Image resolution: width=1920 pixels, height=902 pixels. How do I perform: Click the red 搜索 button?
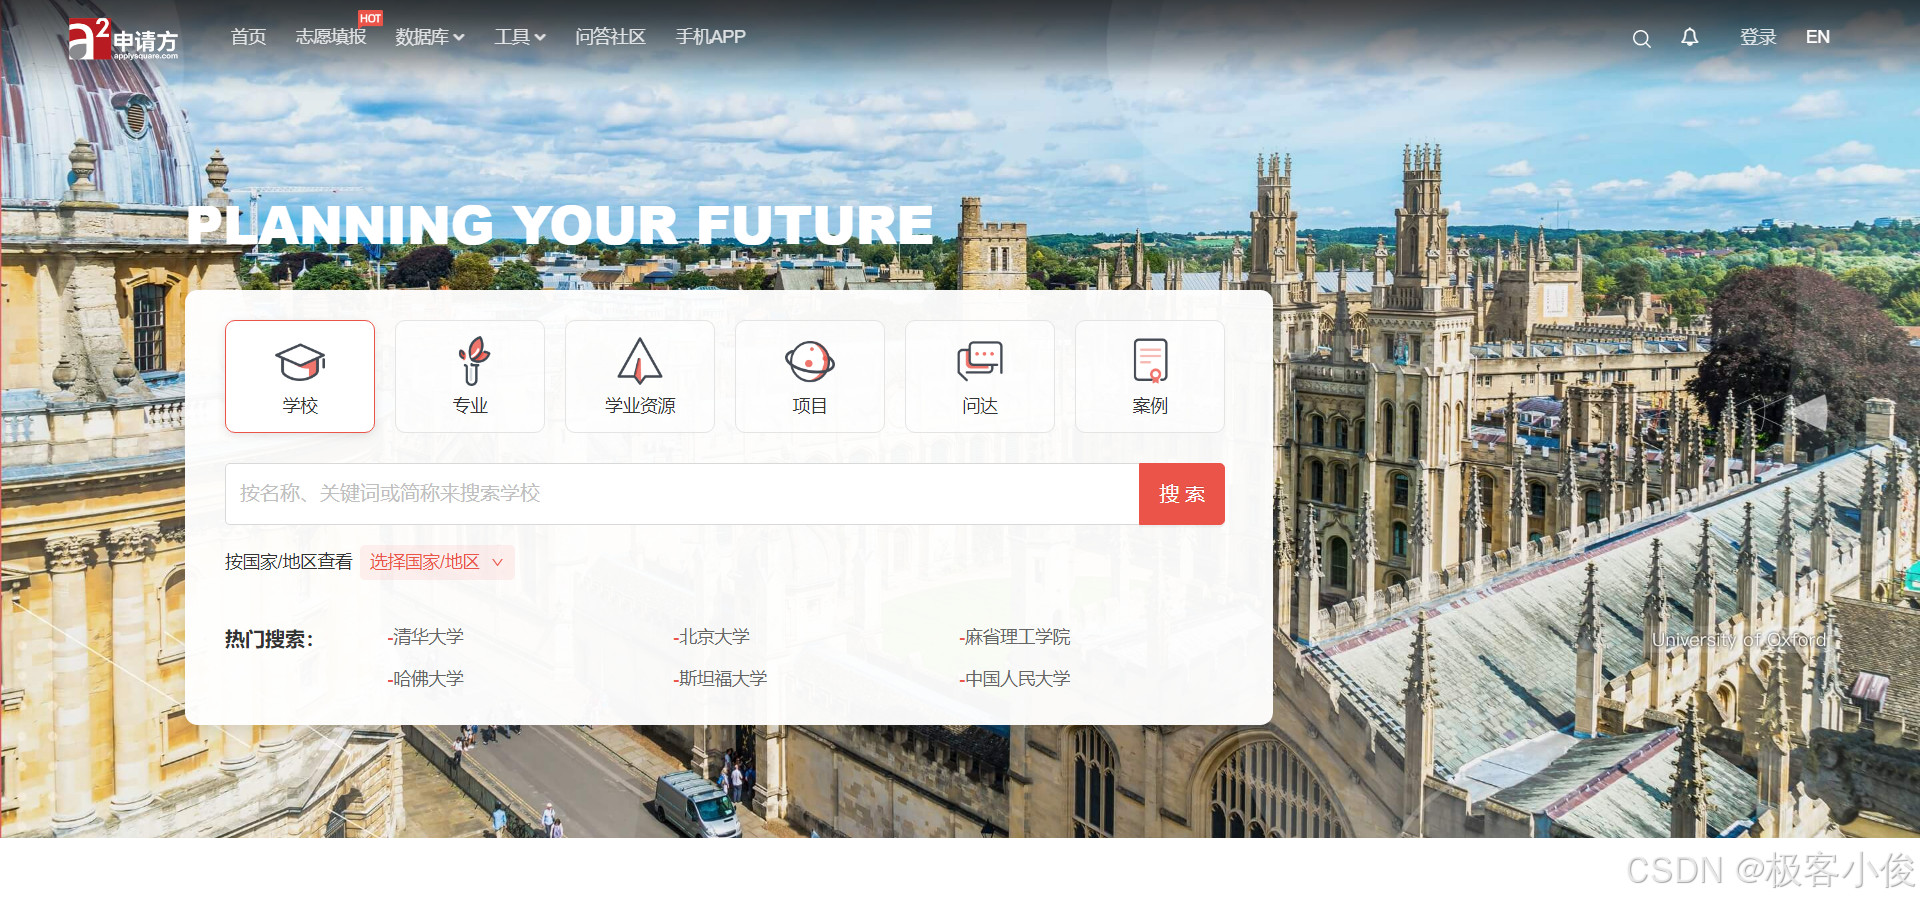[x=1182, y=494]
